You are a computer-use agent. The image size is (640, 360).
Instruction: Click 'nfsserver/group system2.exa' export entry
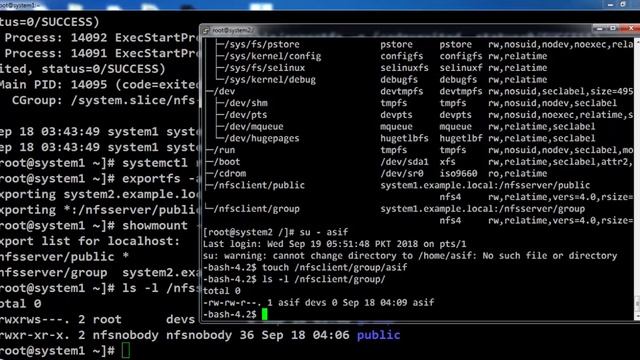100,273
